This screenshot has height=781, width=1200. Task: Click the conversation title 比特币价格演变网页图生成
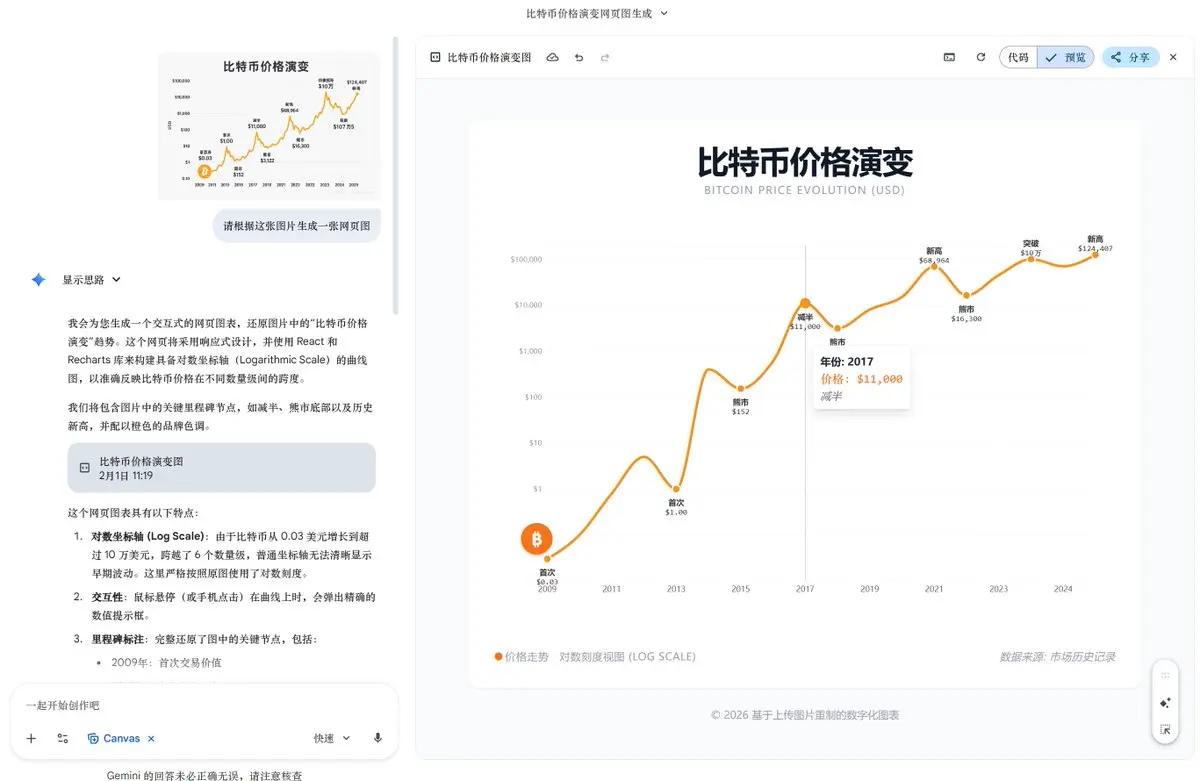[x=589, y=13]
